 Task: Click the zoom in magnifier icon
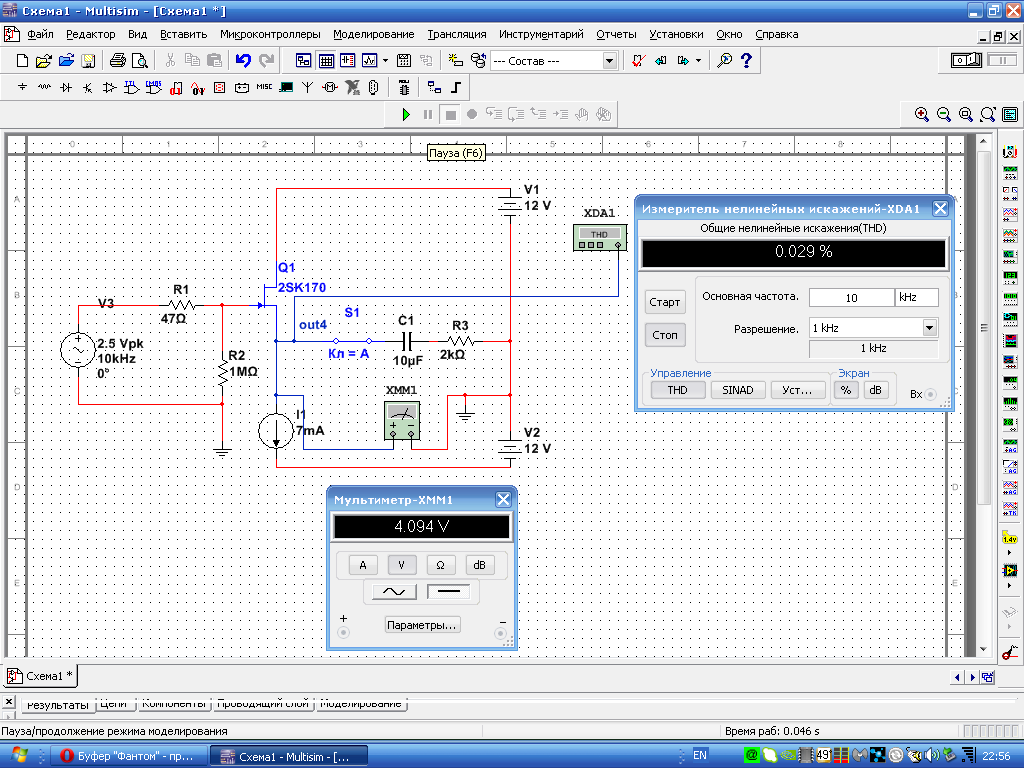tap(922, 115)
